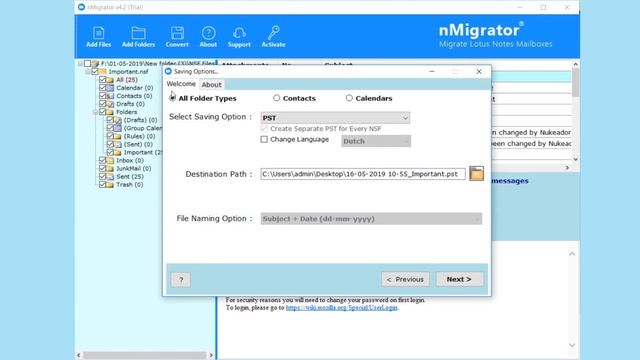Viewport: 640px width, 360px height.
Task: Collapse the root path tree node
Action: point(80,64)
